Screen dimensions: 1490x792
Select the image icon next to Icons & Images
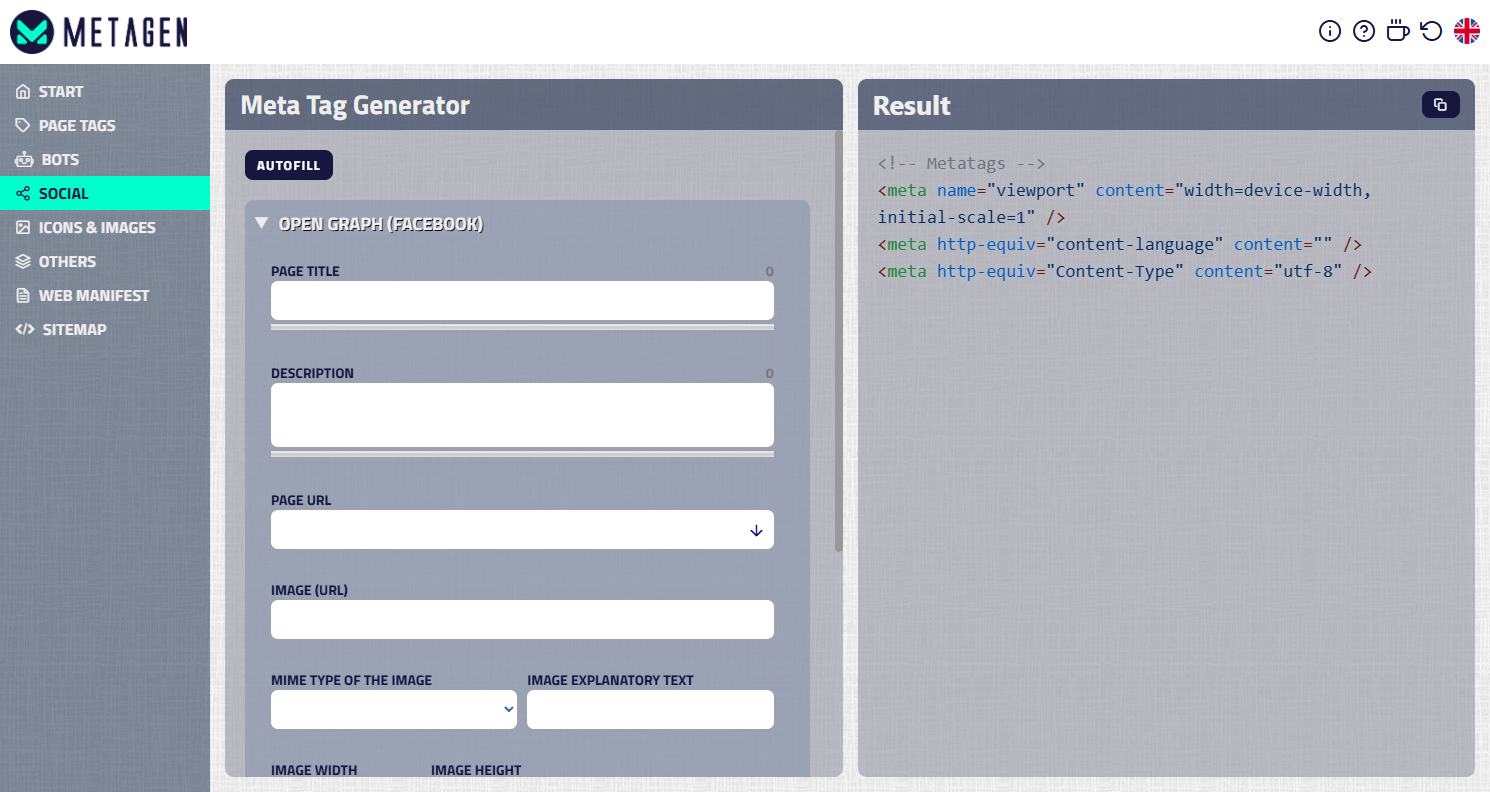(x=23, y=227)
